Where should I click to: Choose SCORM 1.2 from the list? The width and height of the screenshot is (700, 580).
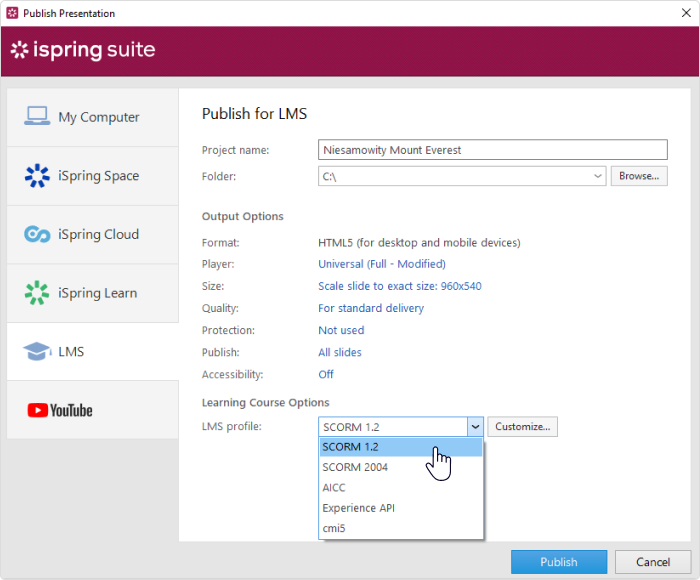[401, 447]
